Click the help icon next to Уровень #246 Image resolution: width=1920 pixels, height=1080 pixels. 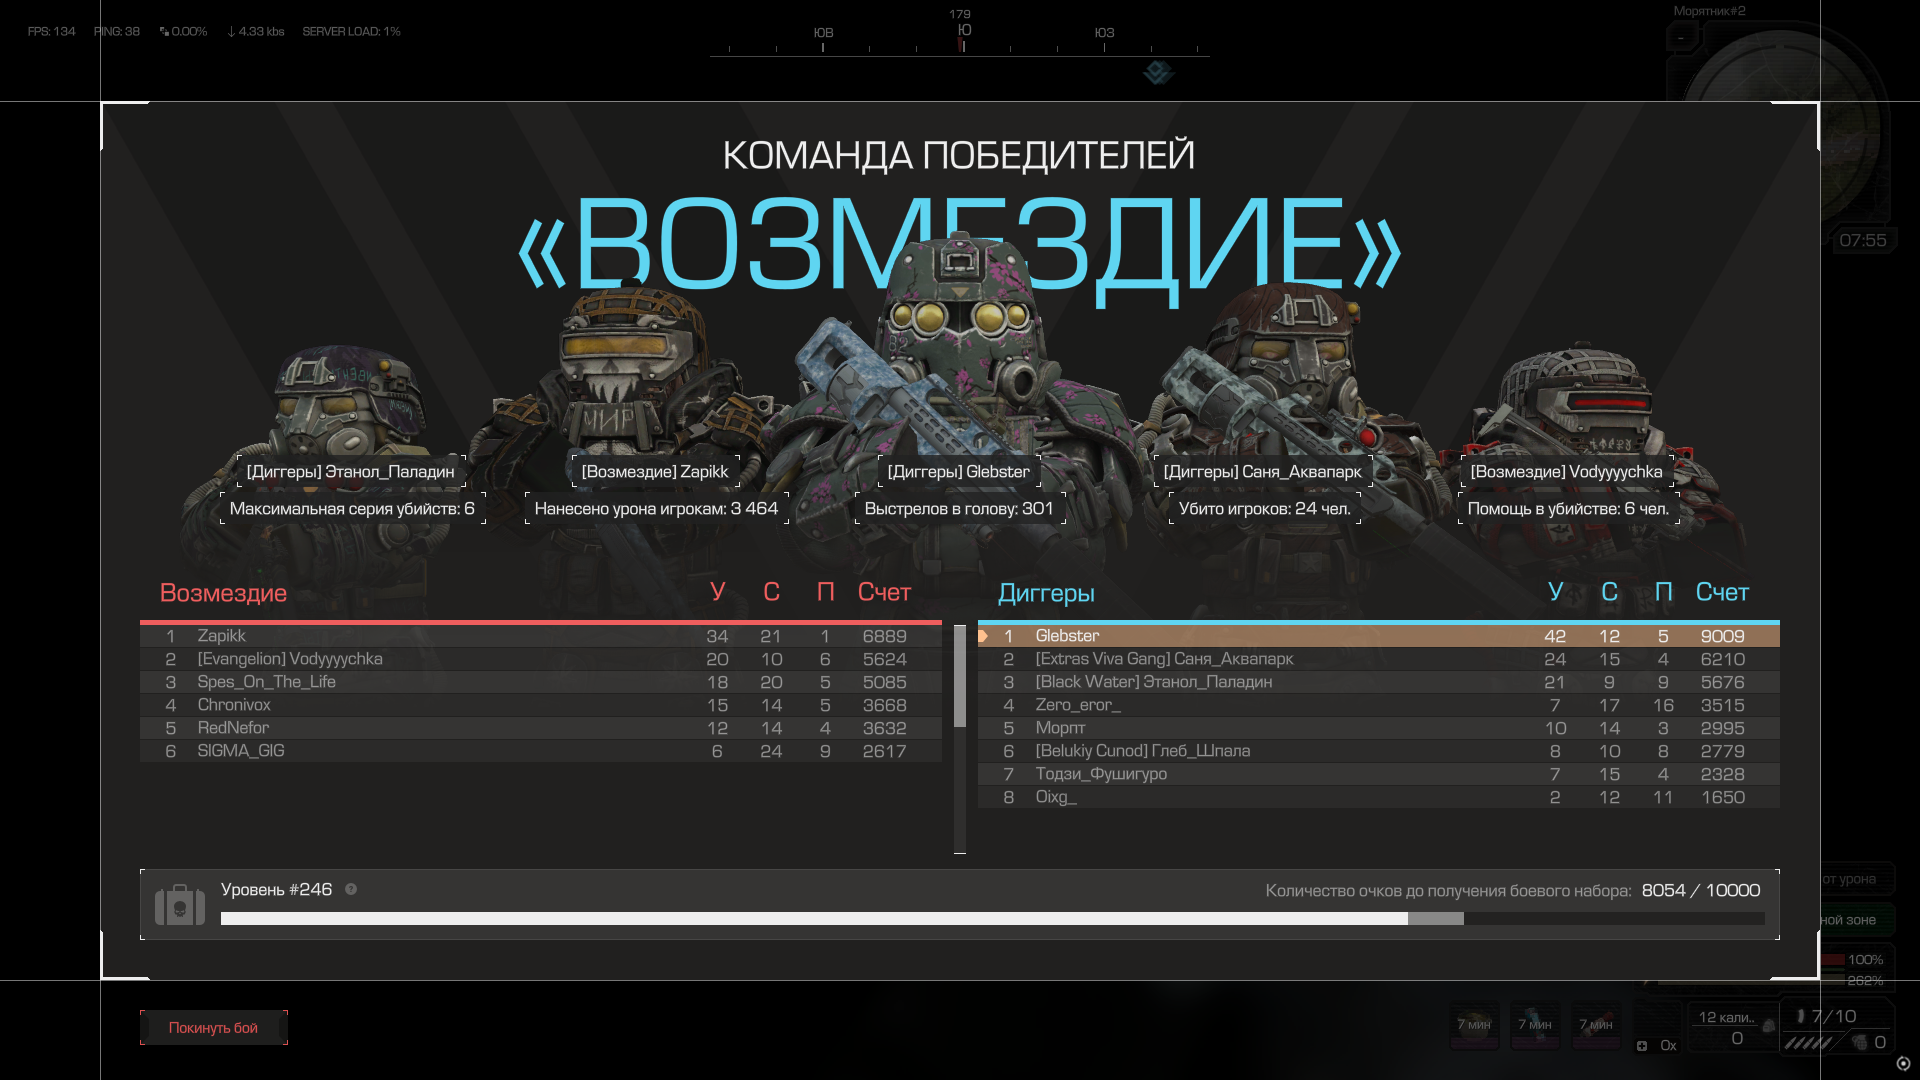click(x=351, y=889)
